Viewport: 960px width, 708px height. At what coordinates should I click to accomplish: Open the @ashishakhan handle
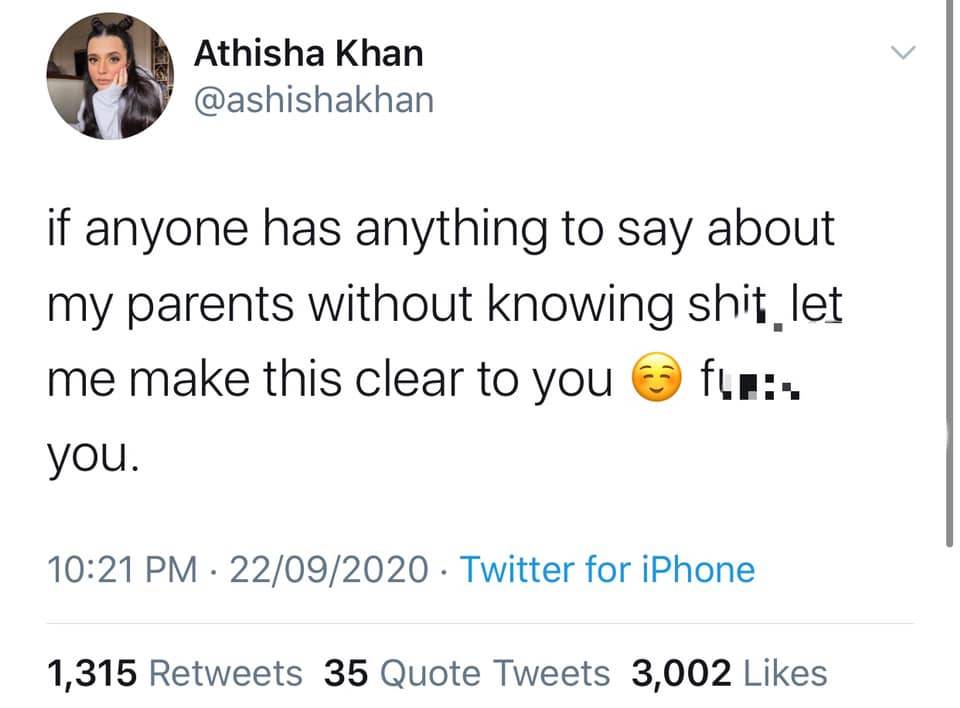(314, 100)
